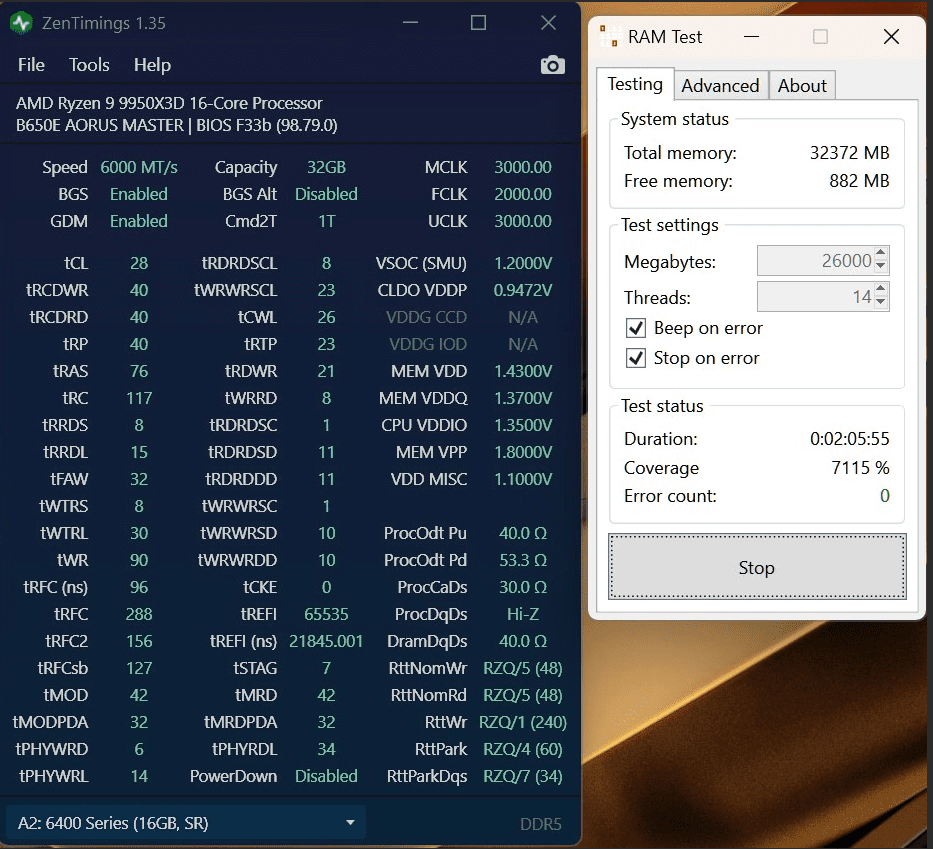Close the RAM Test window
Screen dimensions: 933x849
click(891, 37)
